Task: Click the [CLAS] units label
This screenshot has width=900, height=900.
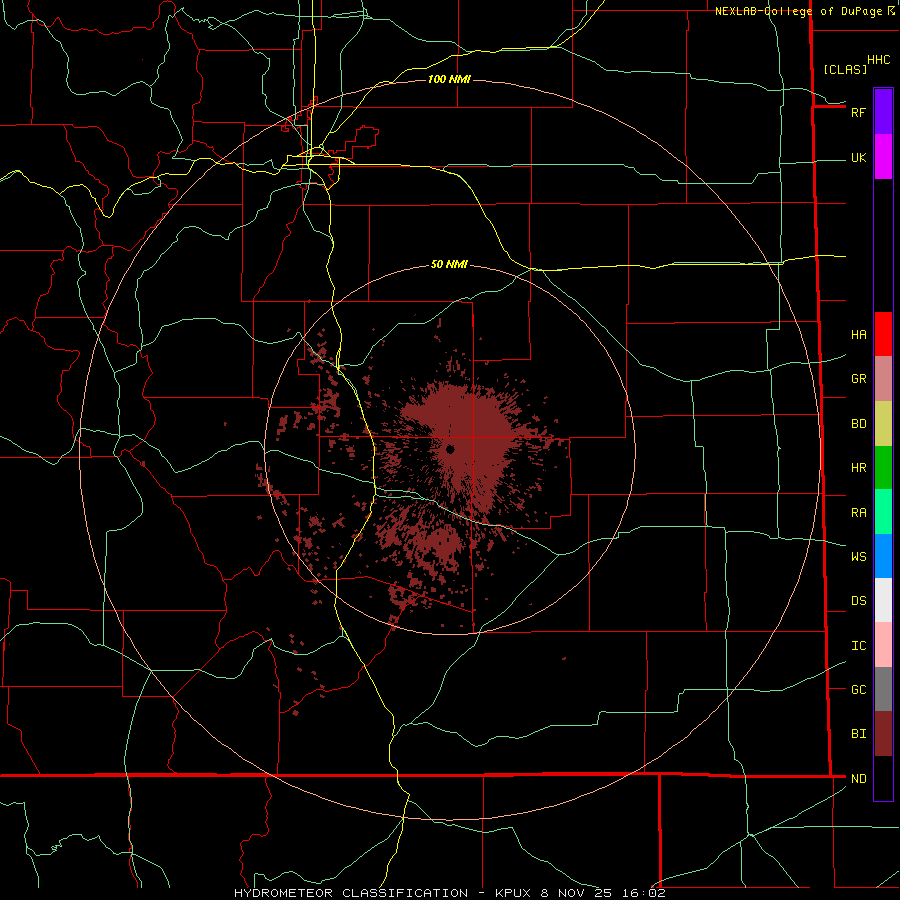Action: point(845,69)
